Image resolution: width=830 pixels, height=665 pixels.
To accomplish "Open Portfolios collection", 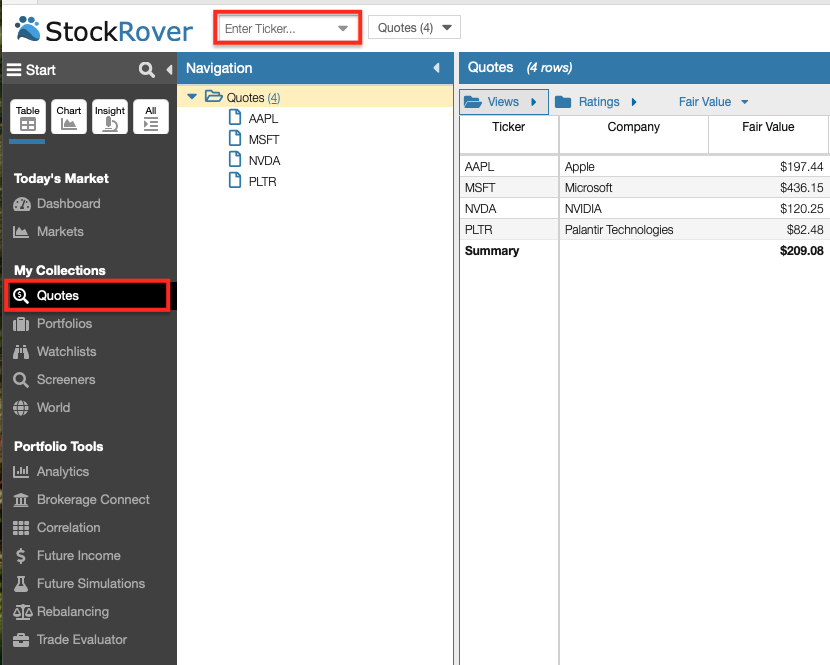I will [x=64, y=323].
